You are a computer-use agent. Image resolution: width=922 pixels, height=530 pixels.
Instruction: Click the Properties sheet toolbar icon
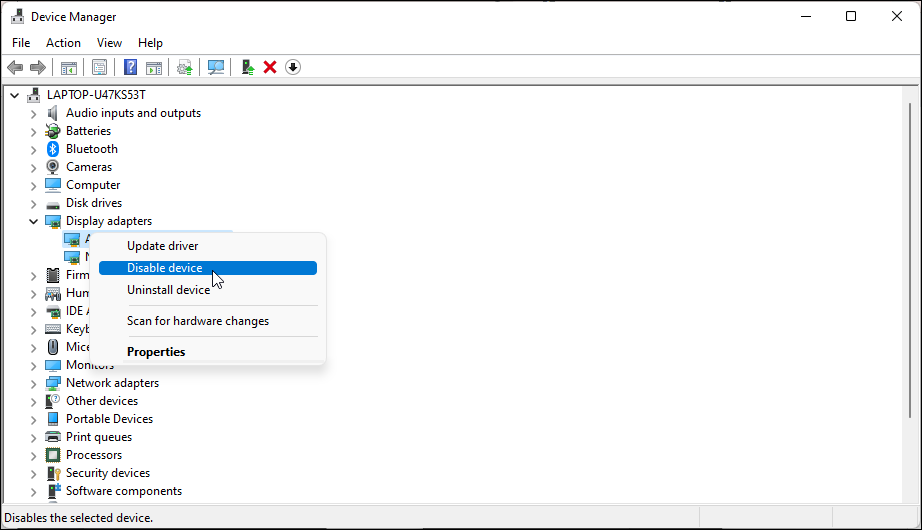99,68
